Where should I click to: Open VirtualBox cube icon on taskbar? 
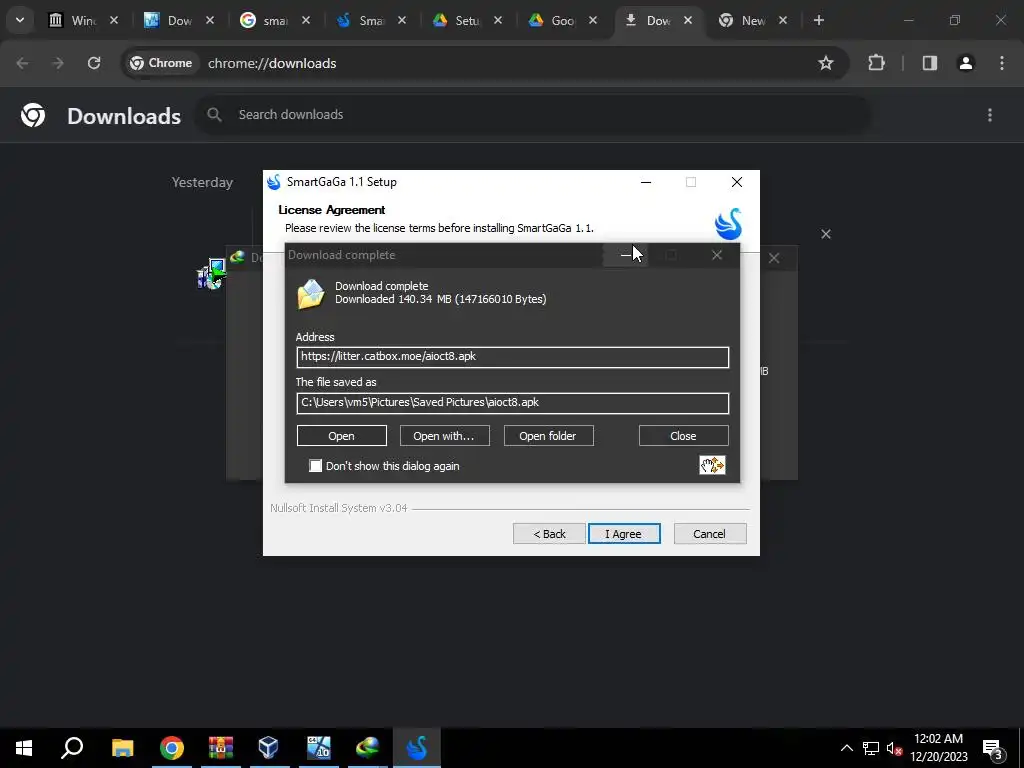point(269,748)
